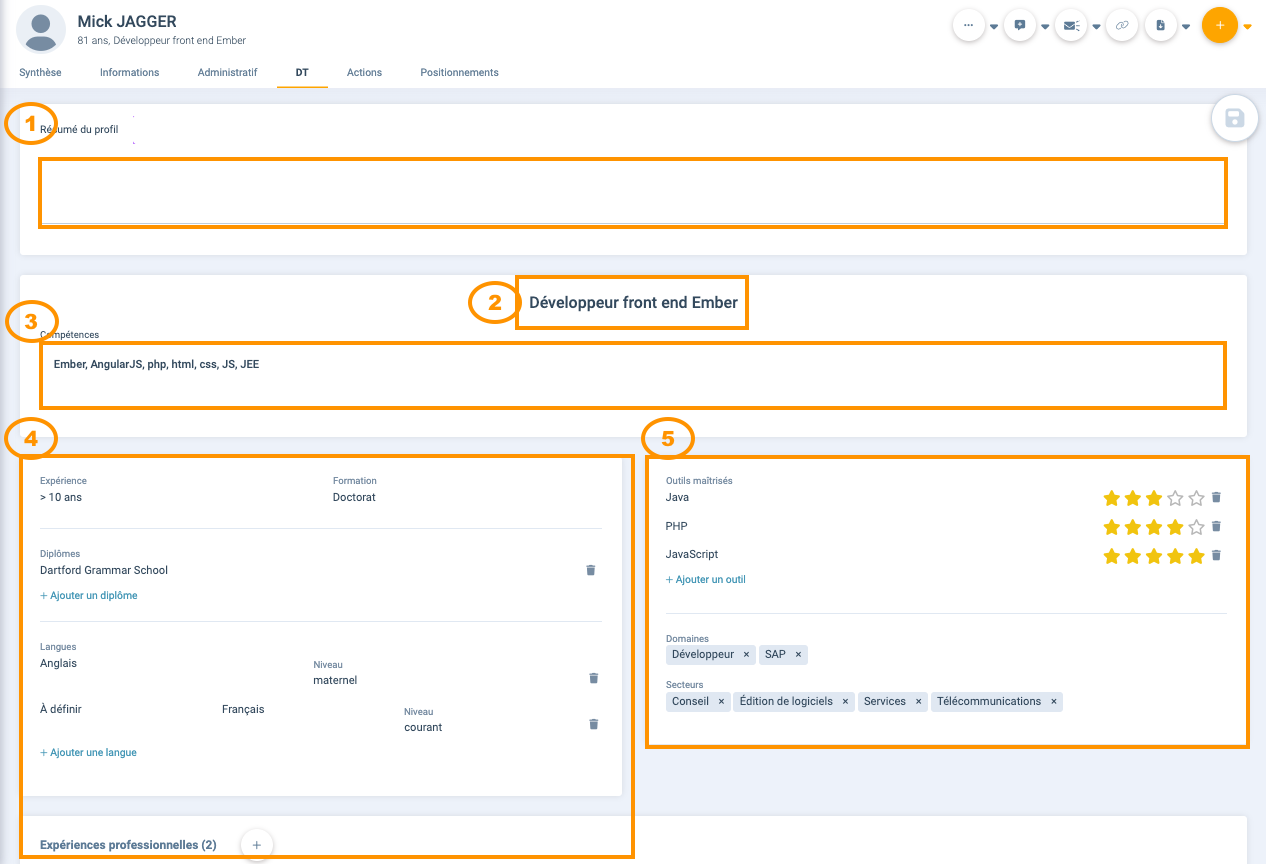Set PHP rating to four stars

pyautogui.click(x=1175, y=527)
